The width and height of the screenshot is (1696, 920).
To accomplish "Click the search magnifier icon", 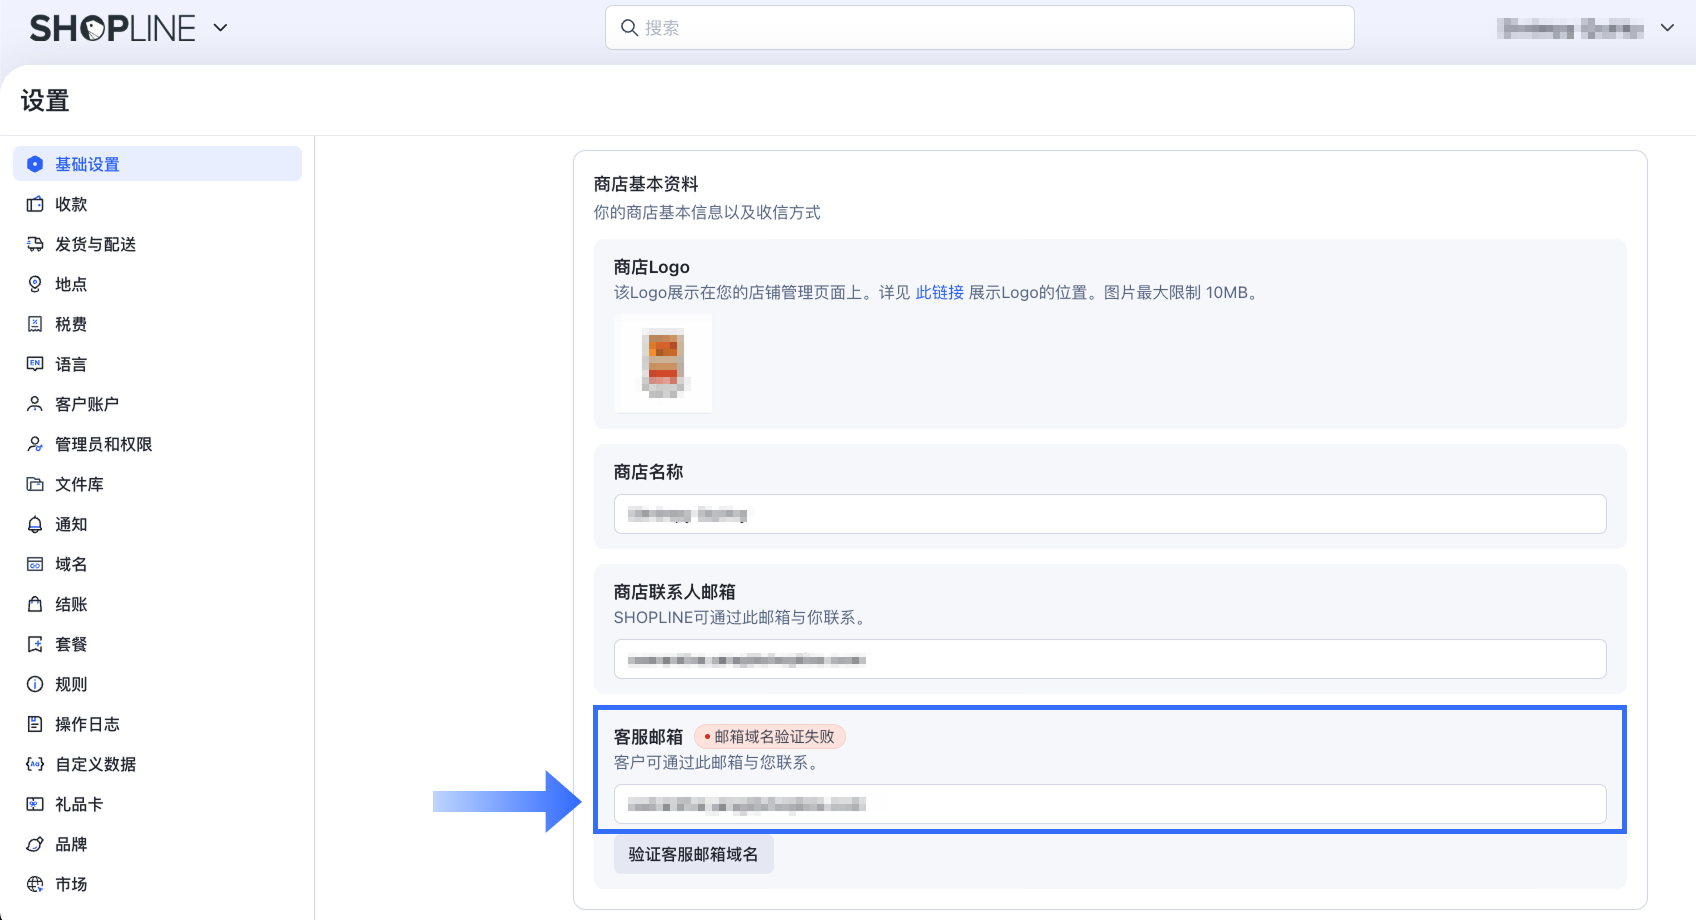I will [x=629, y=28].
